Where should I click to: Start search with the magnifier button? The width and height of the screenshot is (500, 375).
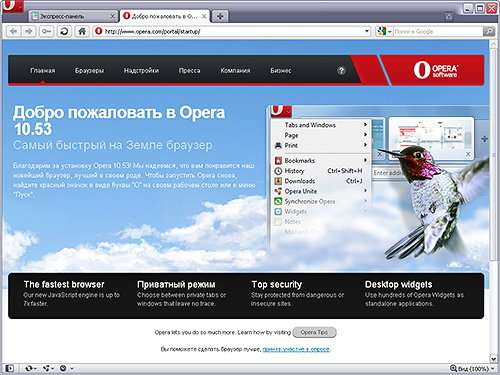489,31
